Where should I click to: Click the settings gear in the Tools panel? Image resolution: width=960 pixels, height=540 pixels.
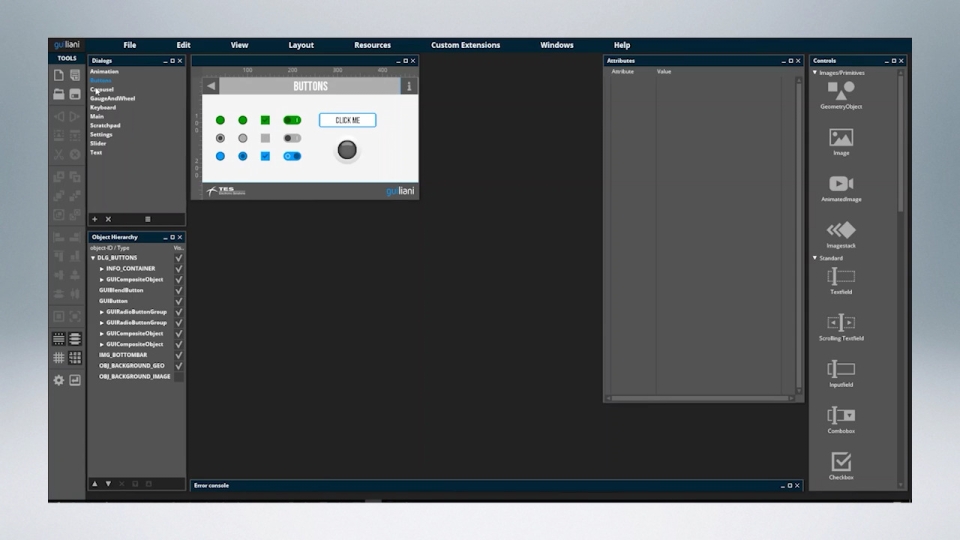(x=59, y=380)
